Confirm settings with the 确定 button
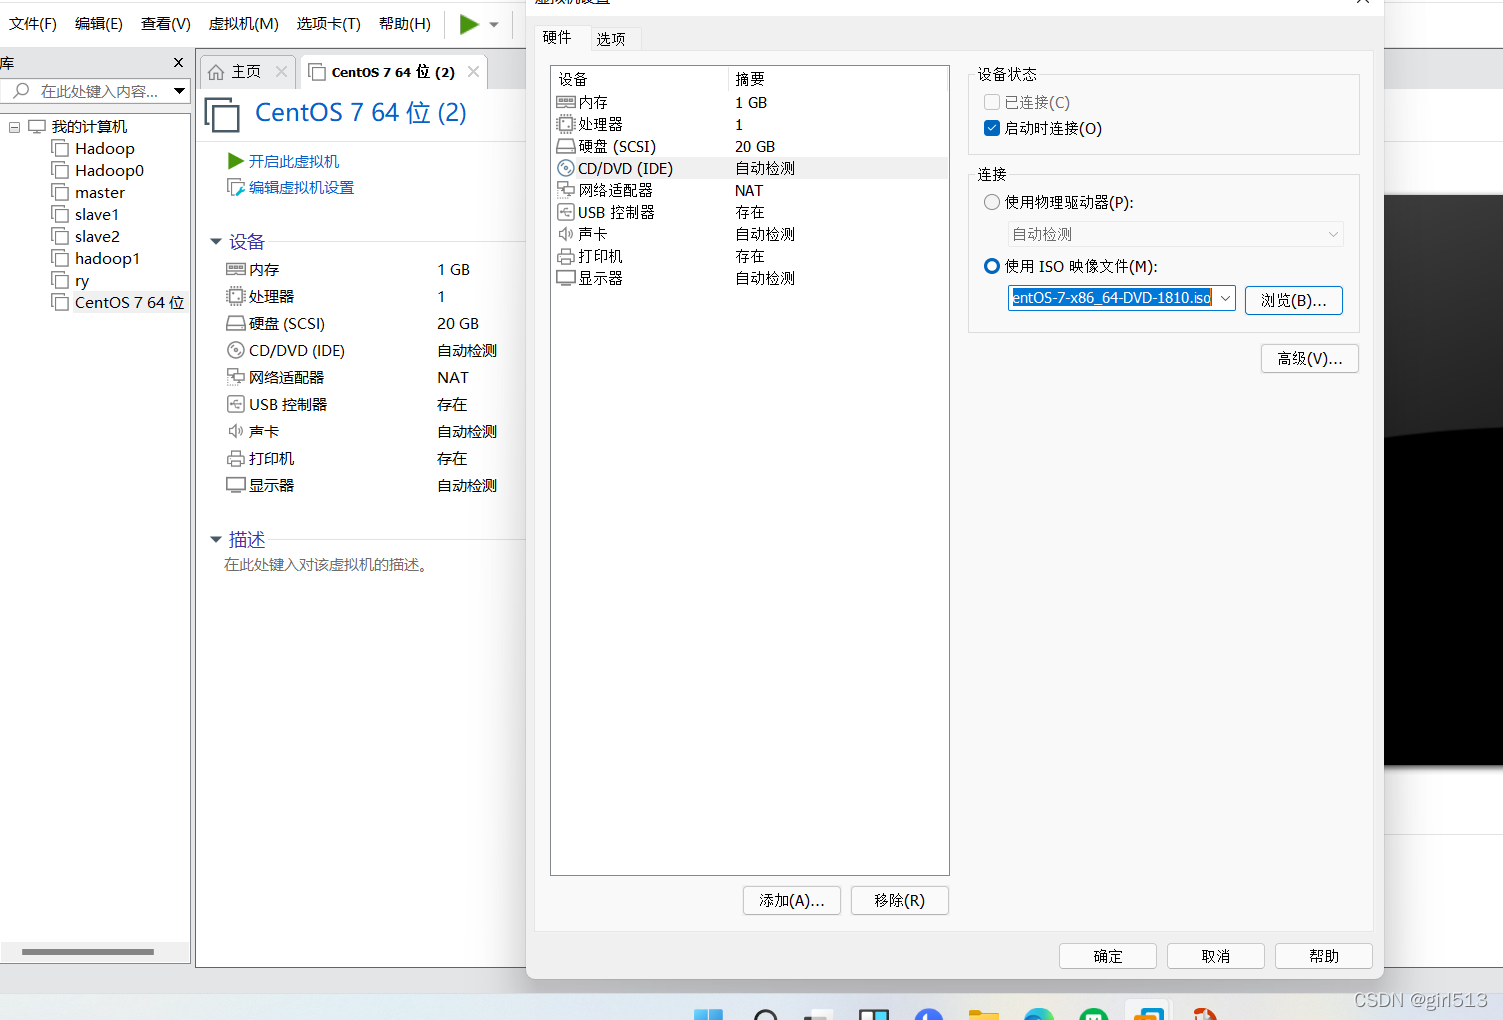Image resolution: width=1503 pixels, height=1020 pixels. pos(1108,956)
